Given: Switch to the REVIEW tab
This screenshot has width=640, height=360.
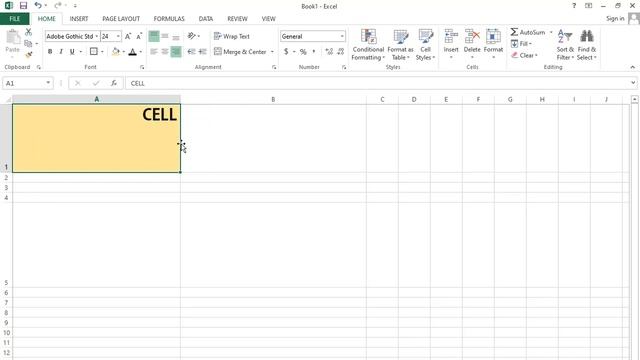Looking at the screenshot, I should [237, 19].
